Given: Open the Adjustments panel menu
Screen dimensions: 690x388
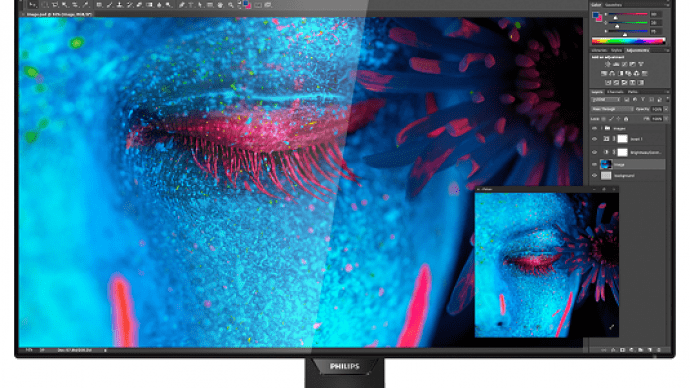Looking at the screenshot, I should (668, 51).
